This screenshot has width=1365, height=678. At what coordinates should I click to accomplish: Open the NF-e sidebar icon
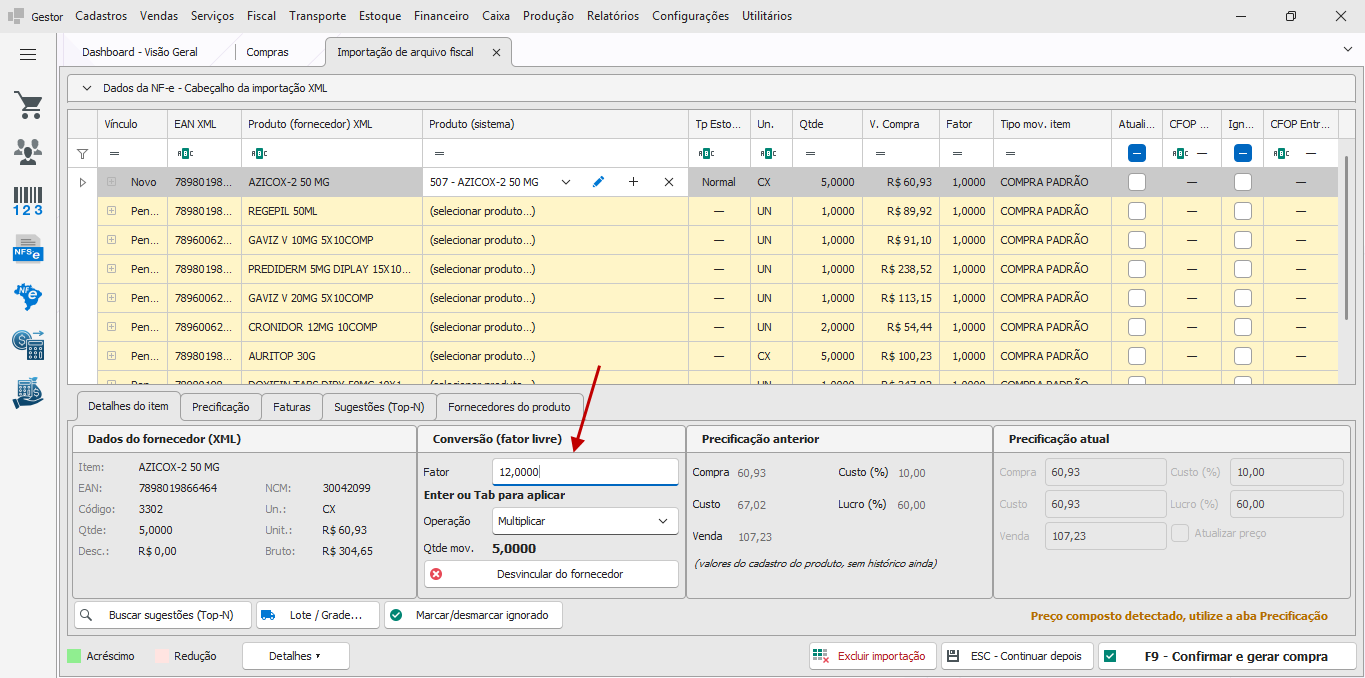[28, 296]
